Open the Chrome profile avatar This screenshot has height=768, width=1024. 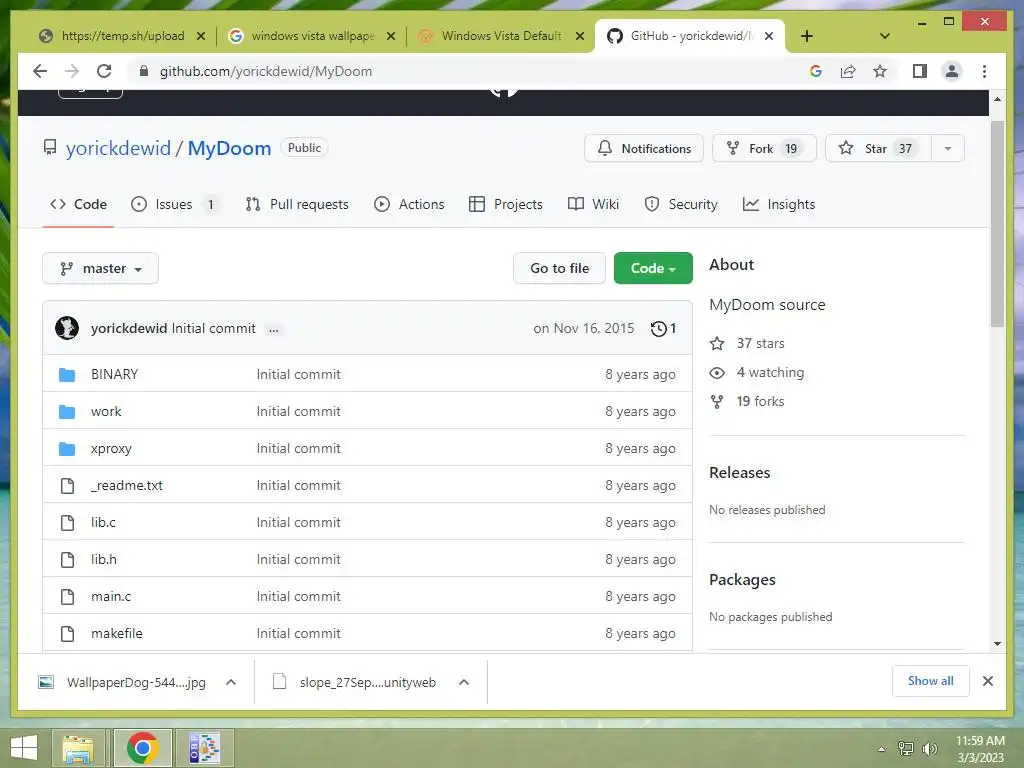tap(952, 71)
